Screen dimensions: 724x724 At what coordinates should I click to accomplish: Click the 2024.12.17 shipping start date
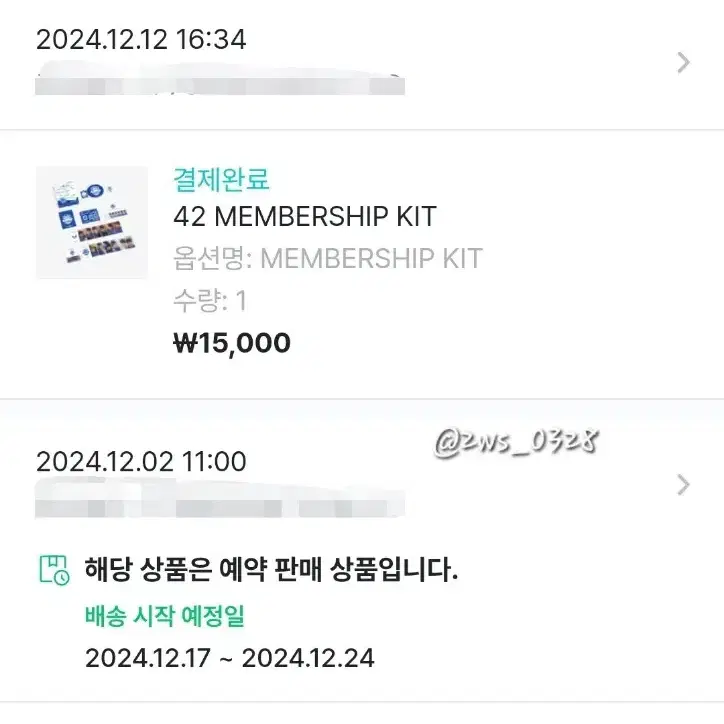pos(148,658)
